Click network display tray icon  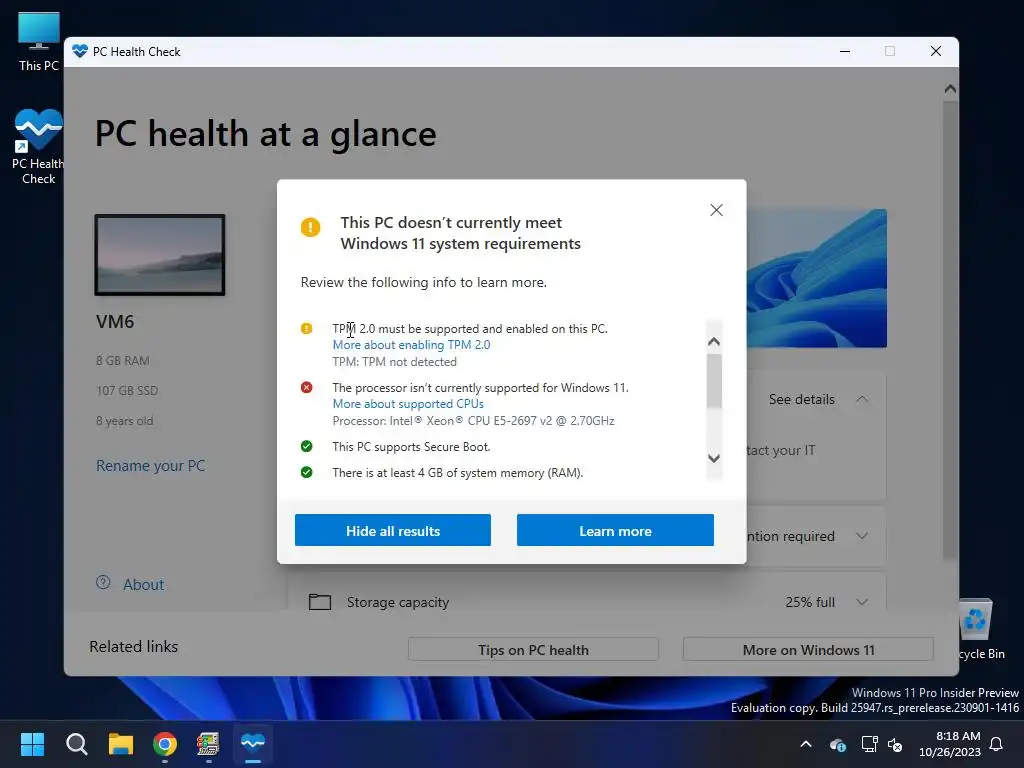pyautogui.click(x=869, y=744)
